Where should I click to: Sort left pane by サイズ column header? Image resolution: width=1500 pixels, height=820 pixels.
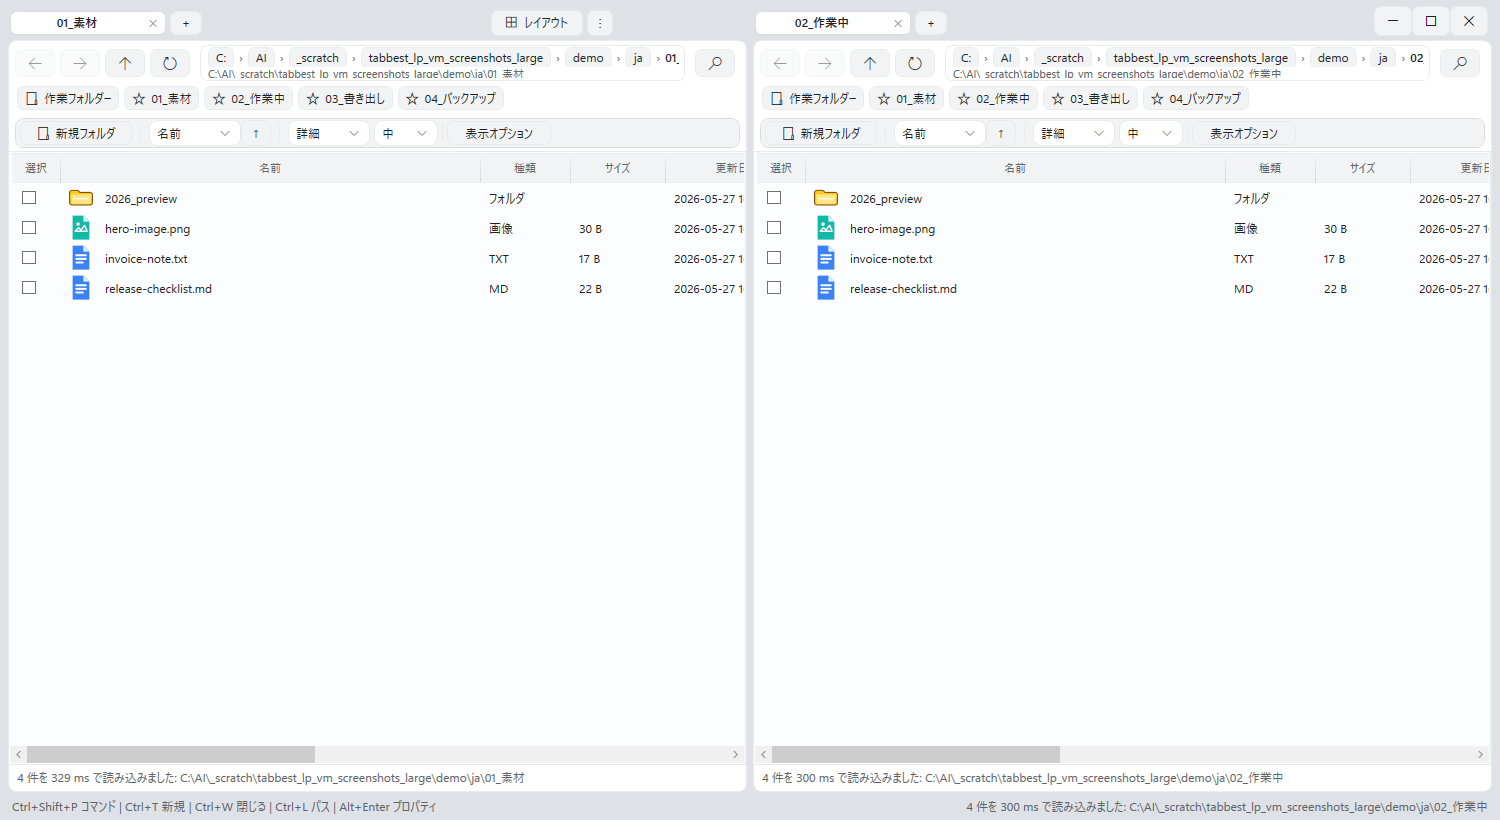coord(618,168)
